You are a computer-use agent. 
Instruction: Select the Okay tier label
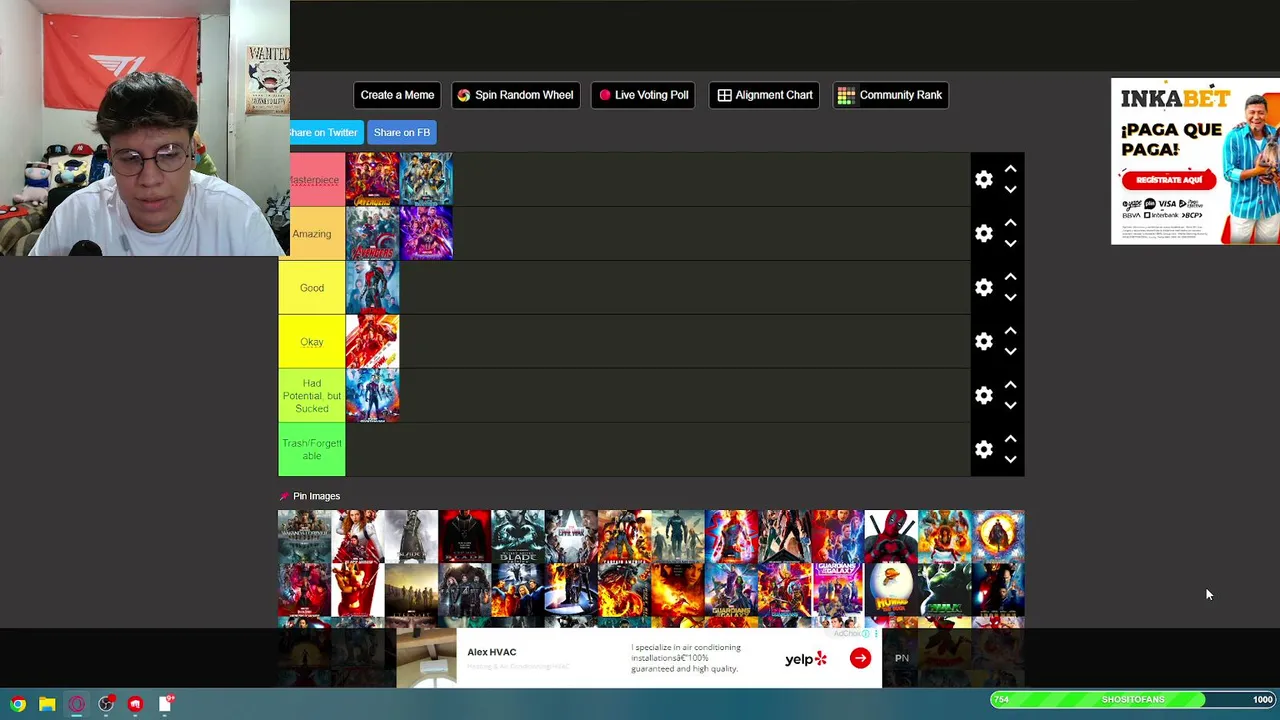point(312,342)
